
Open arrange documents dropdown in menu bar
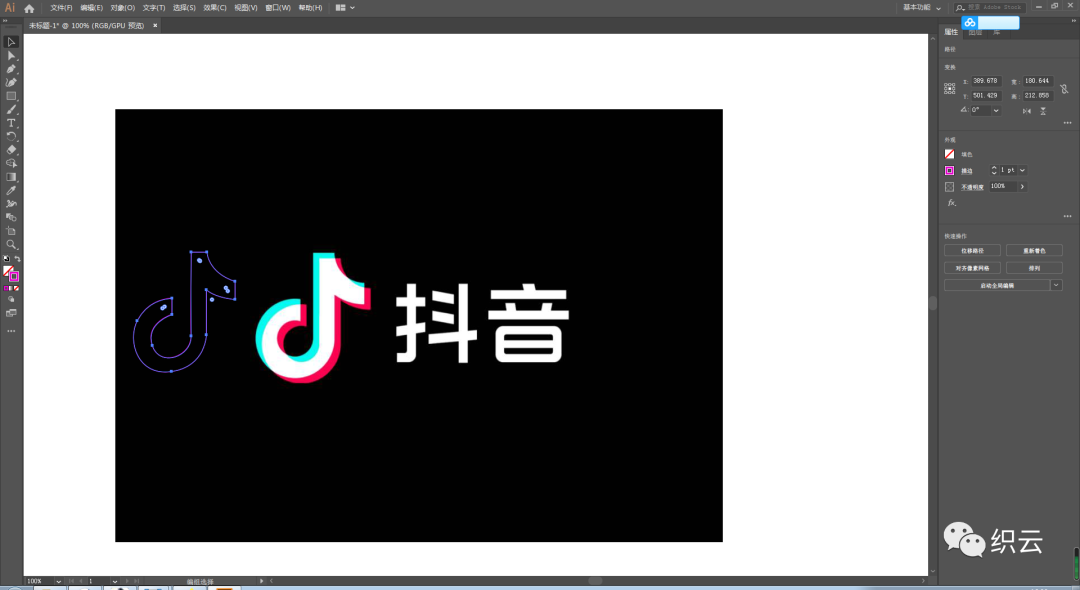click(x=345, y=8)
